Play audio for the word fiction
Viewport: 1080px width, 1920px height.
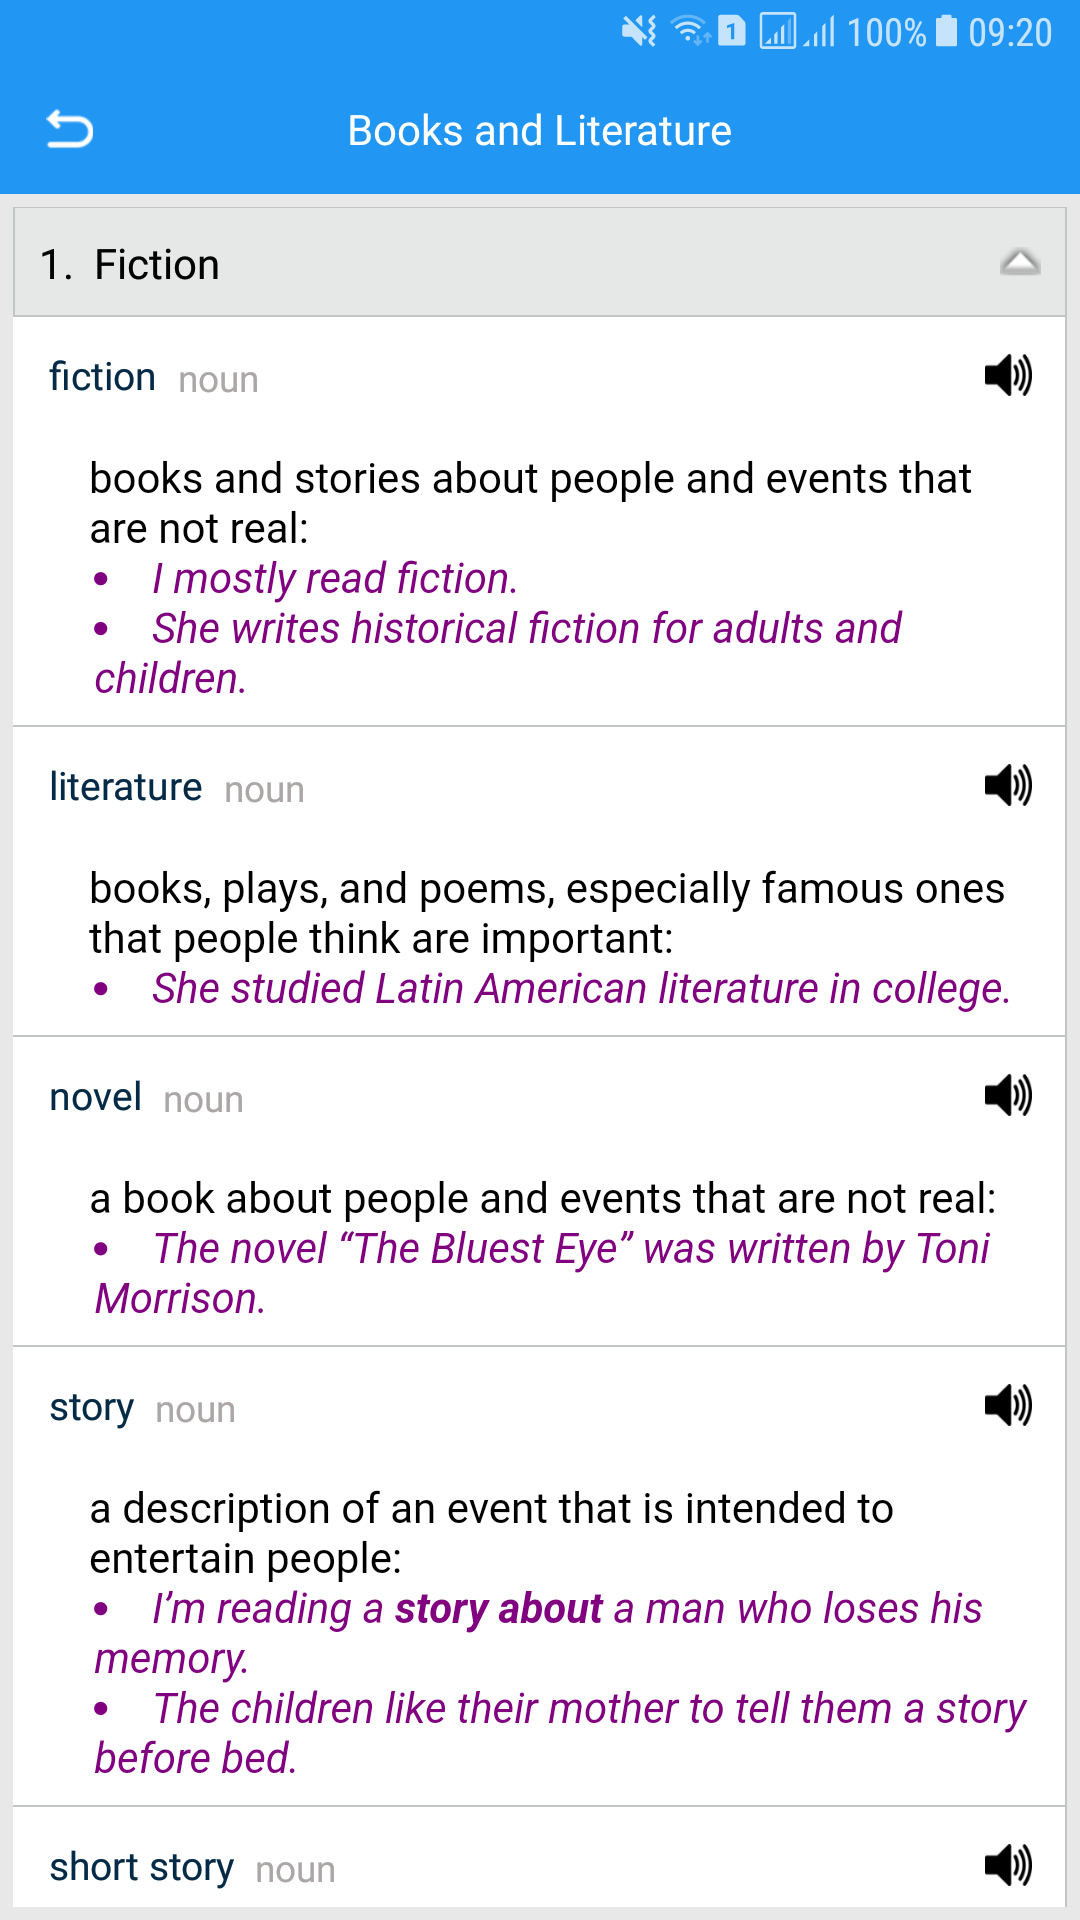click(x=1007, y=376)
